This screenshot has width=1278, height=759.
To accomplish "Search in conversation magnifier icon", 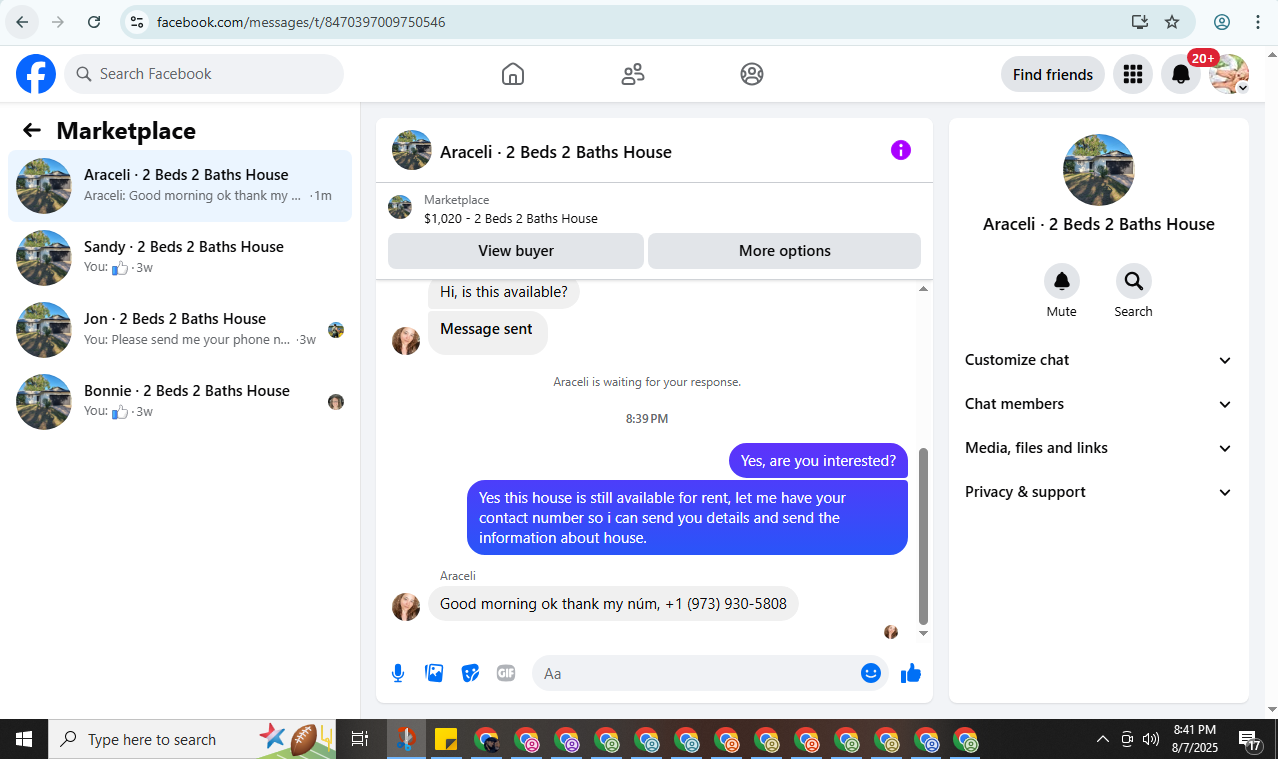I will 1134,281.
